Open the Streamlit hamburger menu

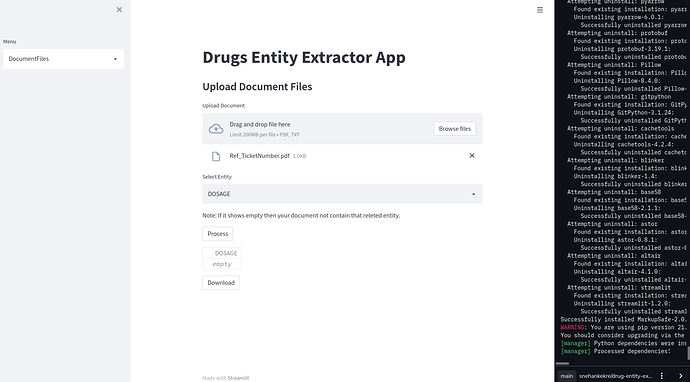pos(540,10)
